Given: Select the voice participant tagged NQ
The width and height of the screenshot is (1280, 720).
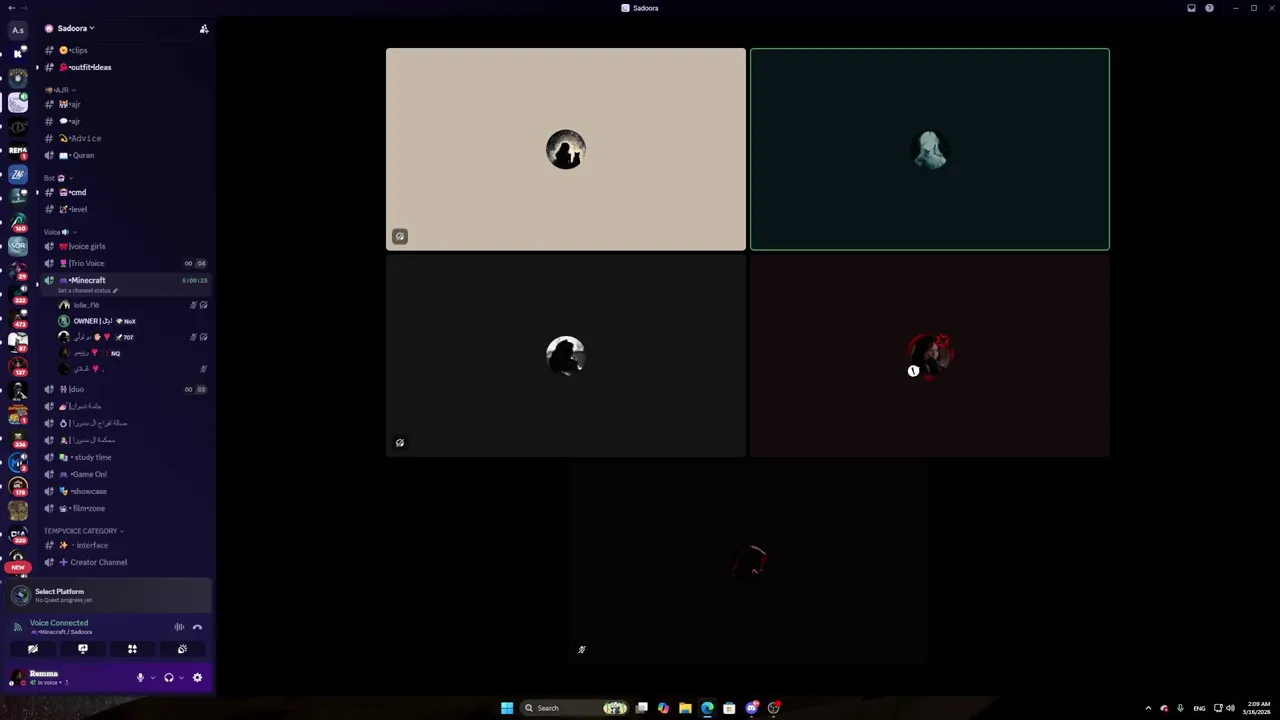Looking at the screenshot, I should [x=132, y=353].
